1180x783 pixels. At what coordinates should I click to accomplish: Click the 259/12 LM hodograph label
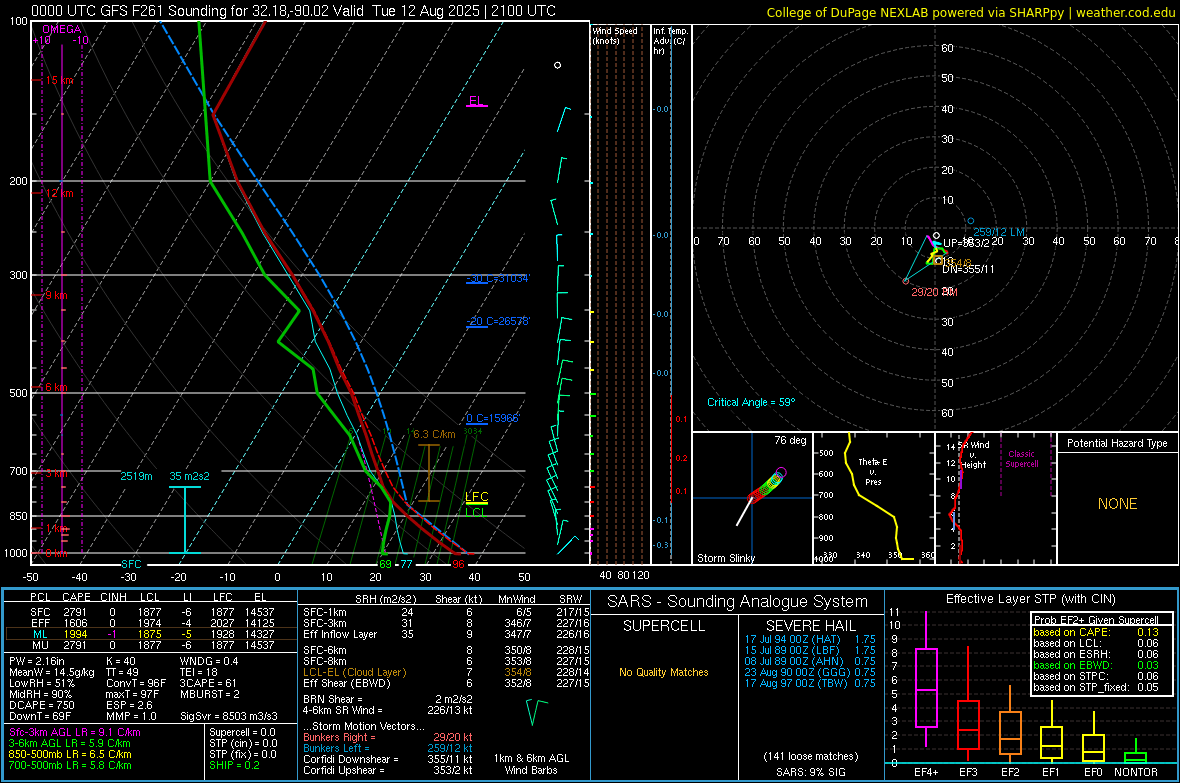(999, 232)
